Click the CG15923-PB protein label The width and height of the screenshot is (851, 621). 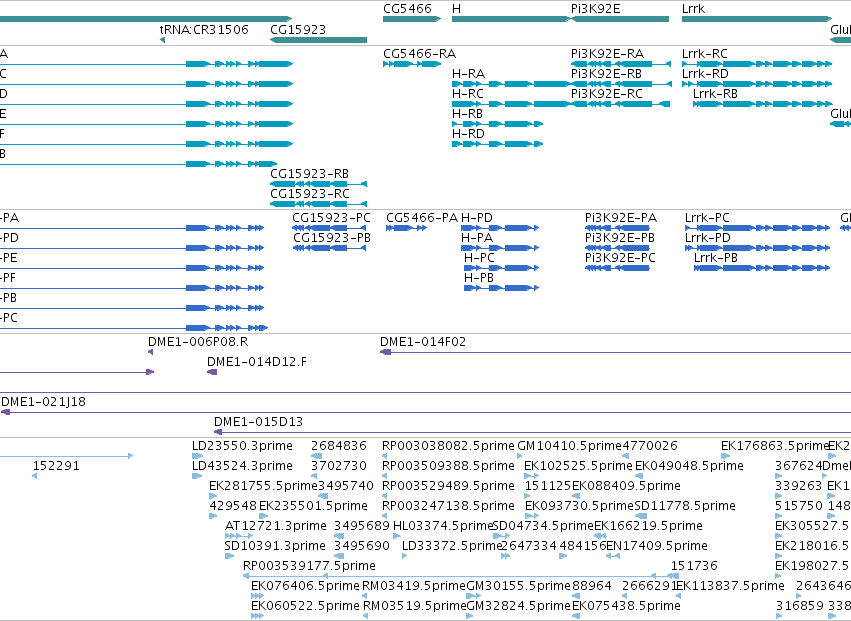[x=332, y=238]
